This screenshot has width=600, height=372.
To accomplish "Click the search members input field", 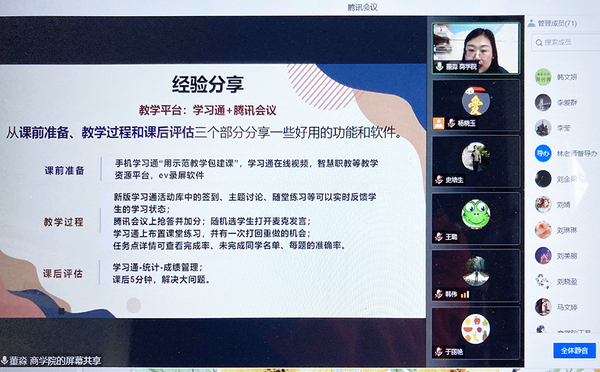I will (x=566, y=42).
